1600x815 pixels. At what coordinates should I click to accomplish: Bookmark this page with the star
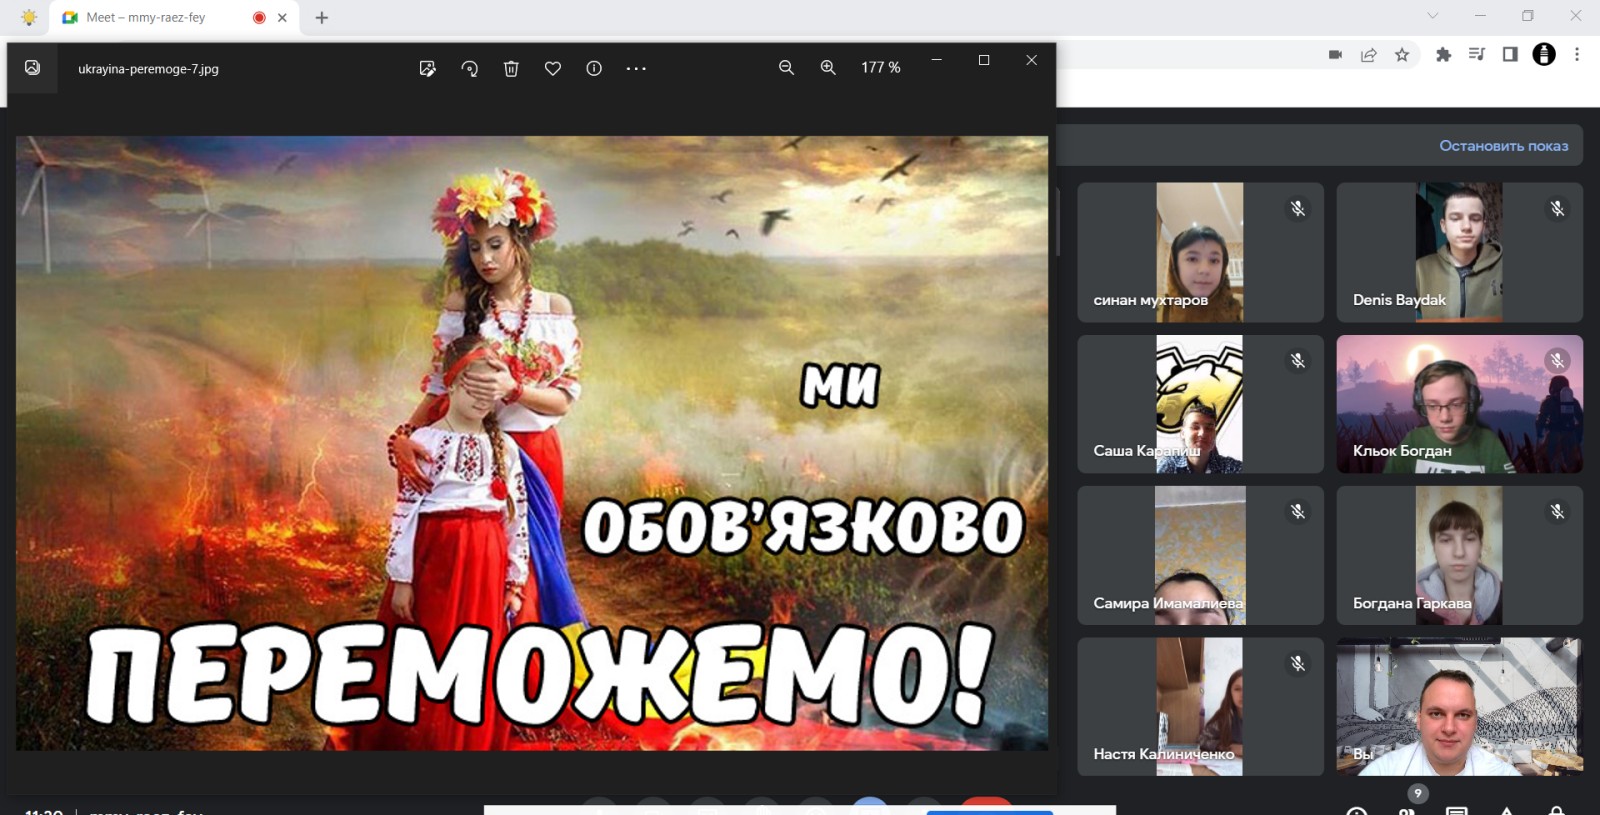1402,54
